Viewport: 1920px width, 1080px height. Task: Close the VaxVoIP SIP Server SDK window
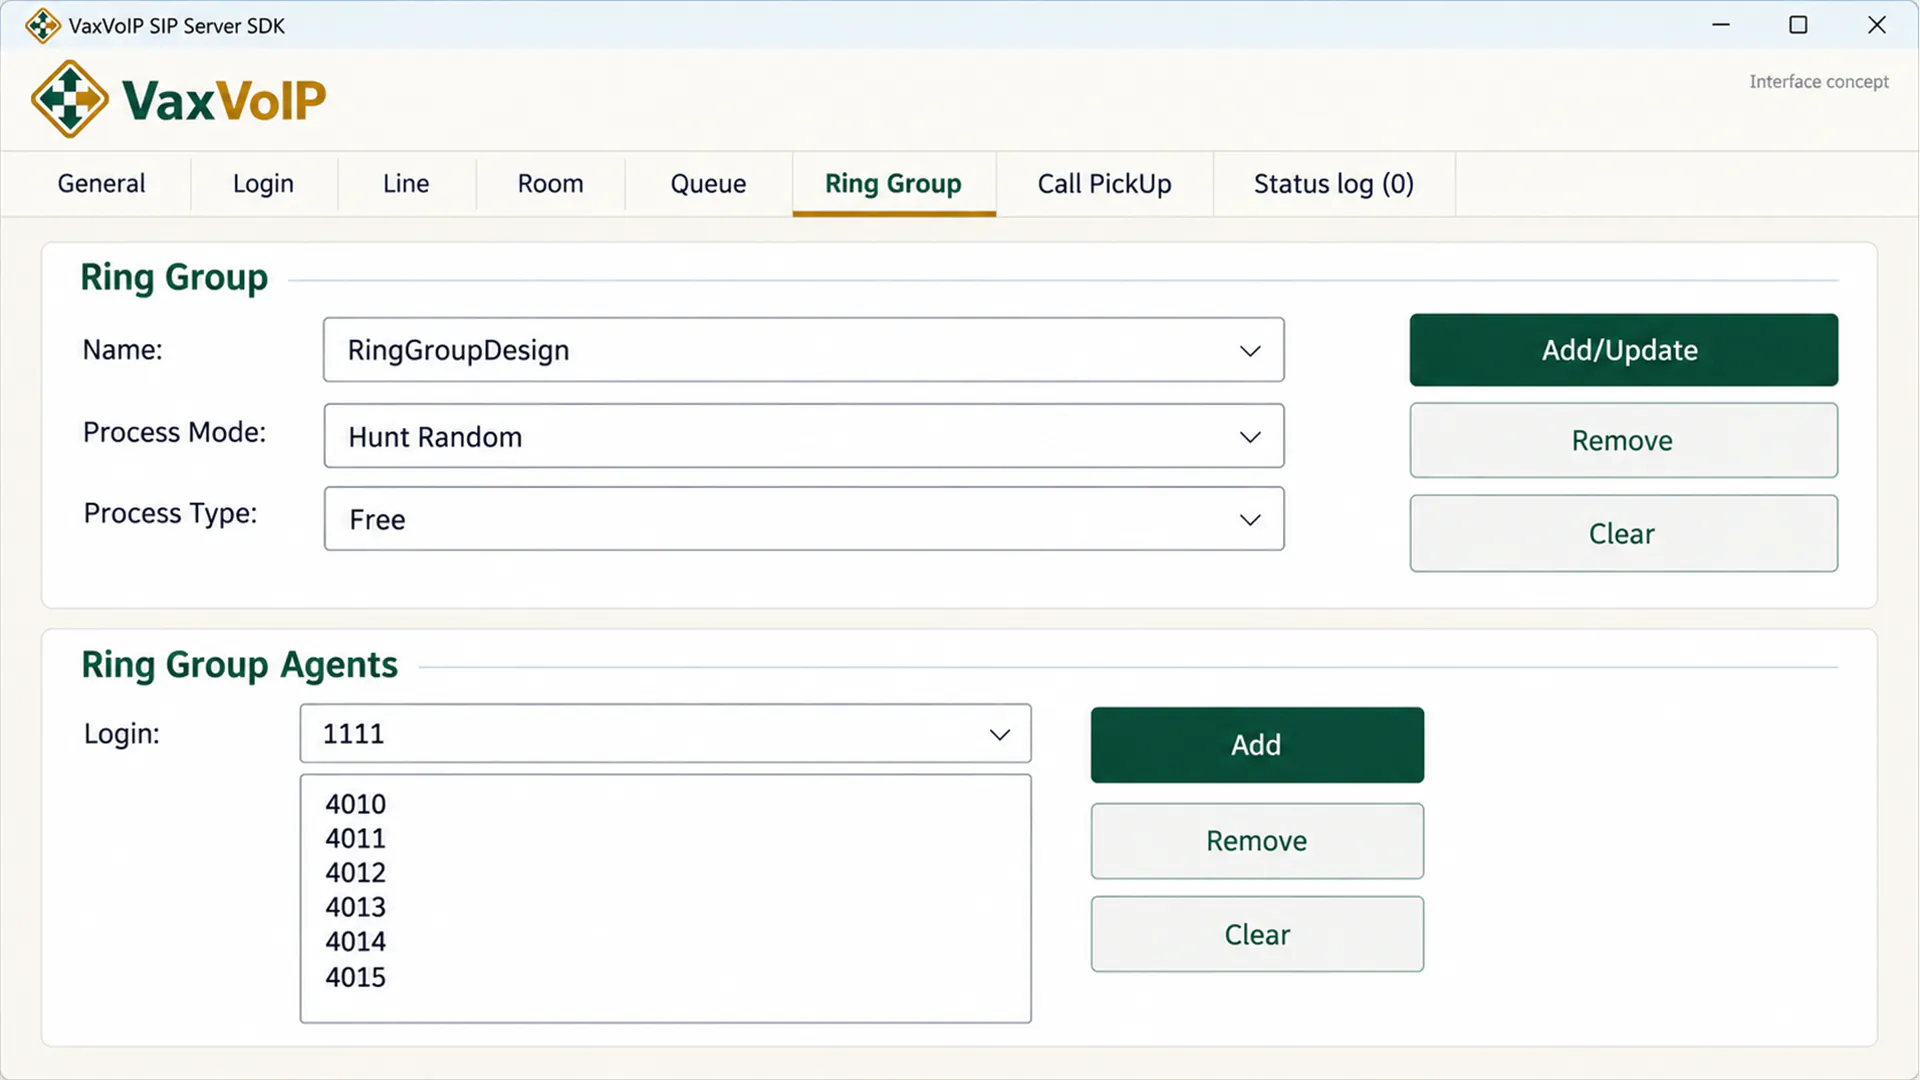pyautogui.click(x=1877, y=25)
